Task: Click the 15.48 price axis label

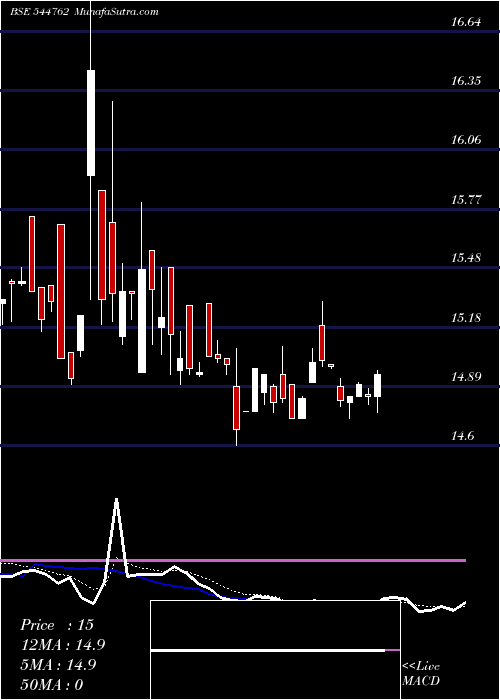Action: click(x=466, y=258)
